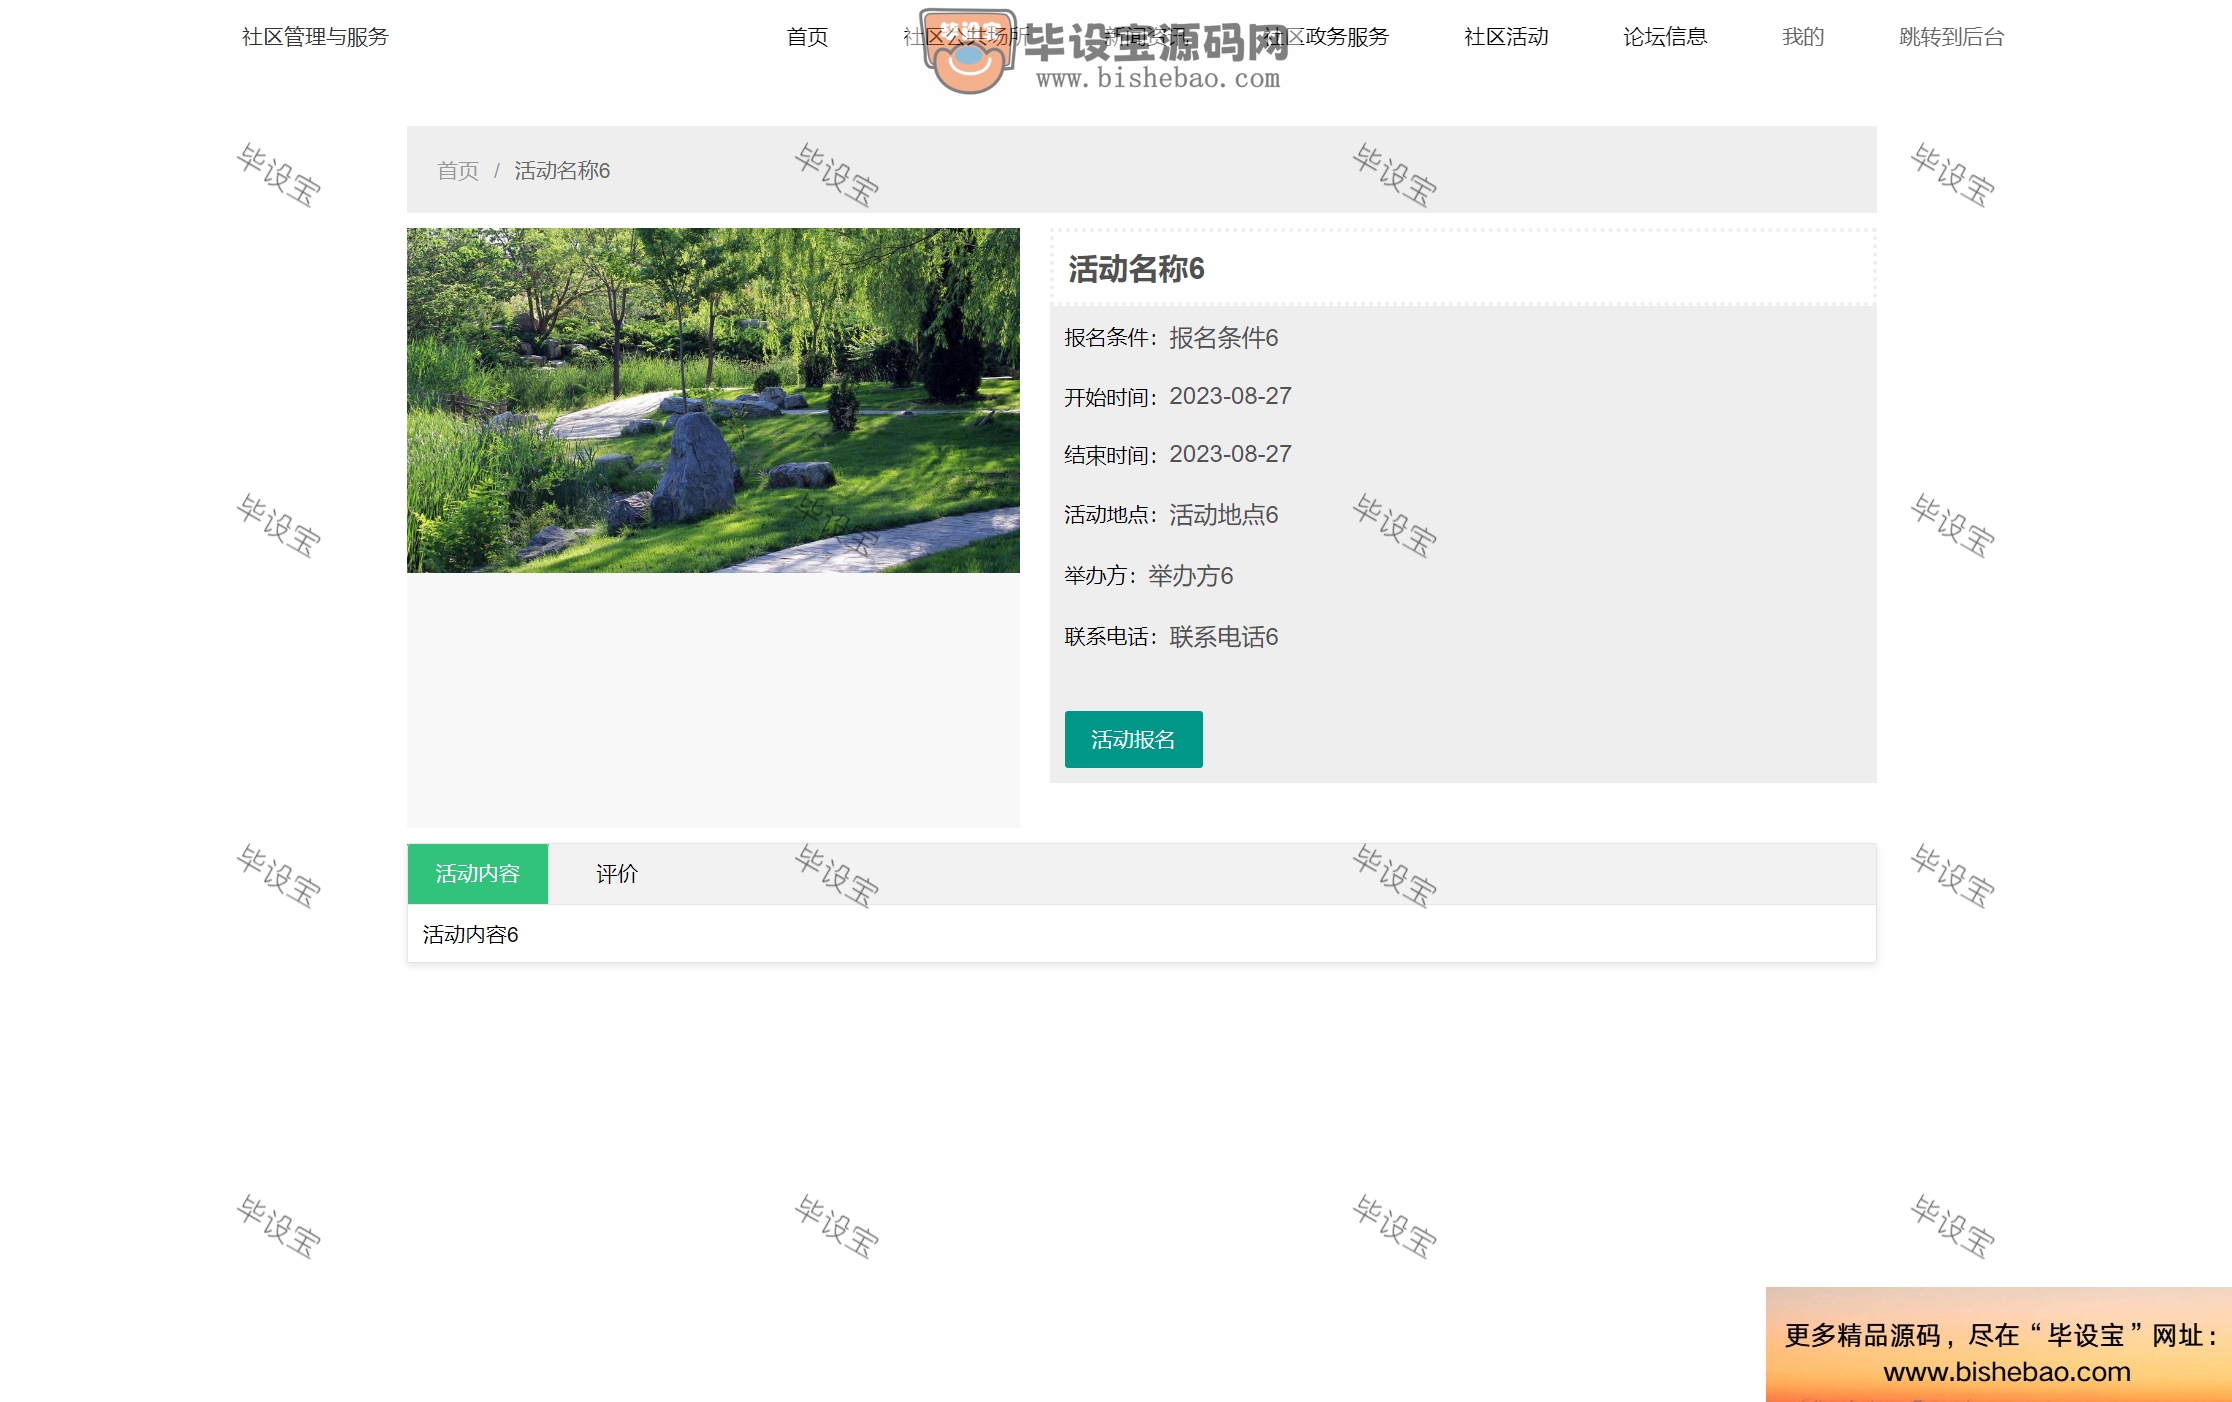Screen dimensions: 2232x1402
Task: Open the 首页 navigation menu item
Action: pyautogui.click(x=807, y=37)
